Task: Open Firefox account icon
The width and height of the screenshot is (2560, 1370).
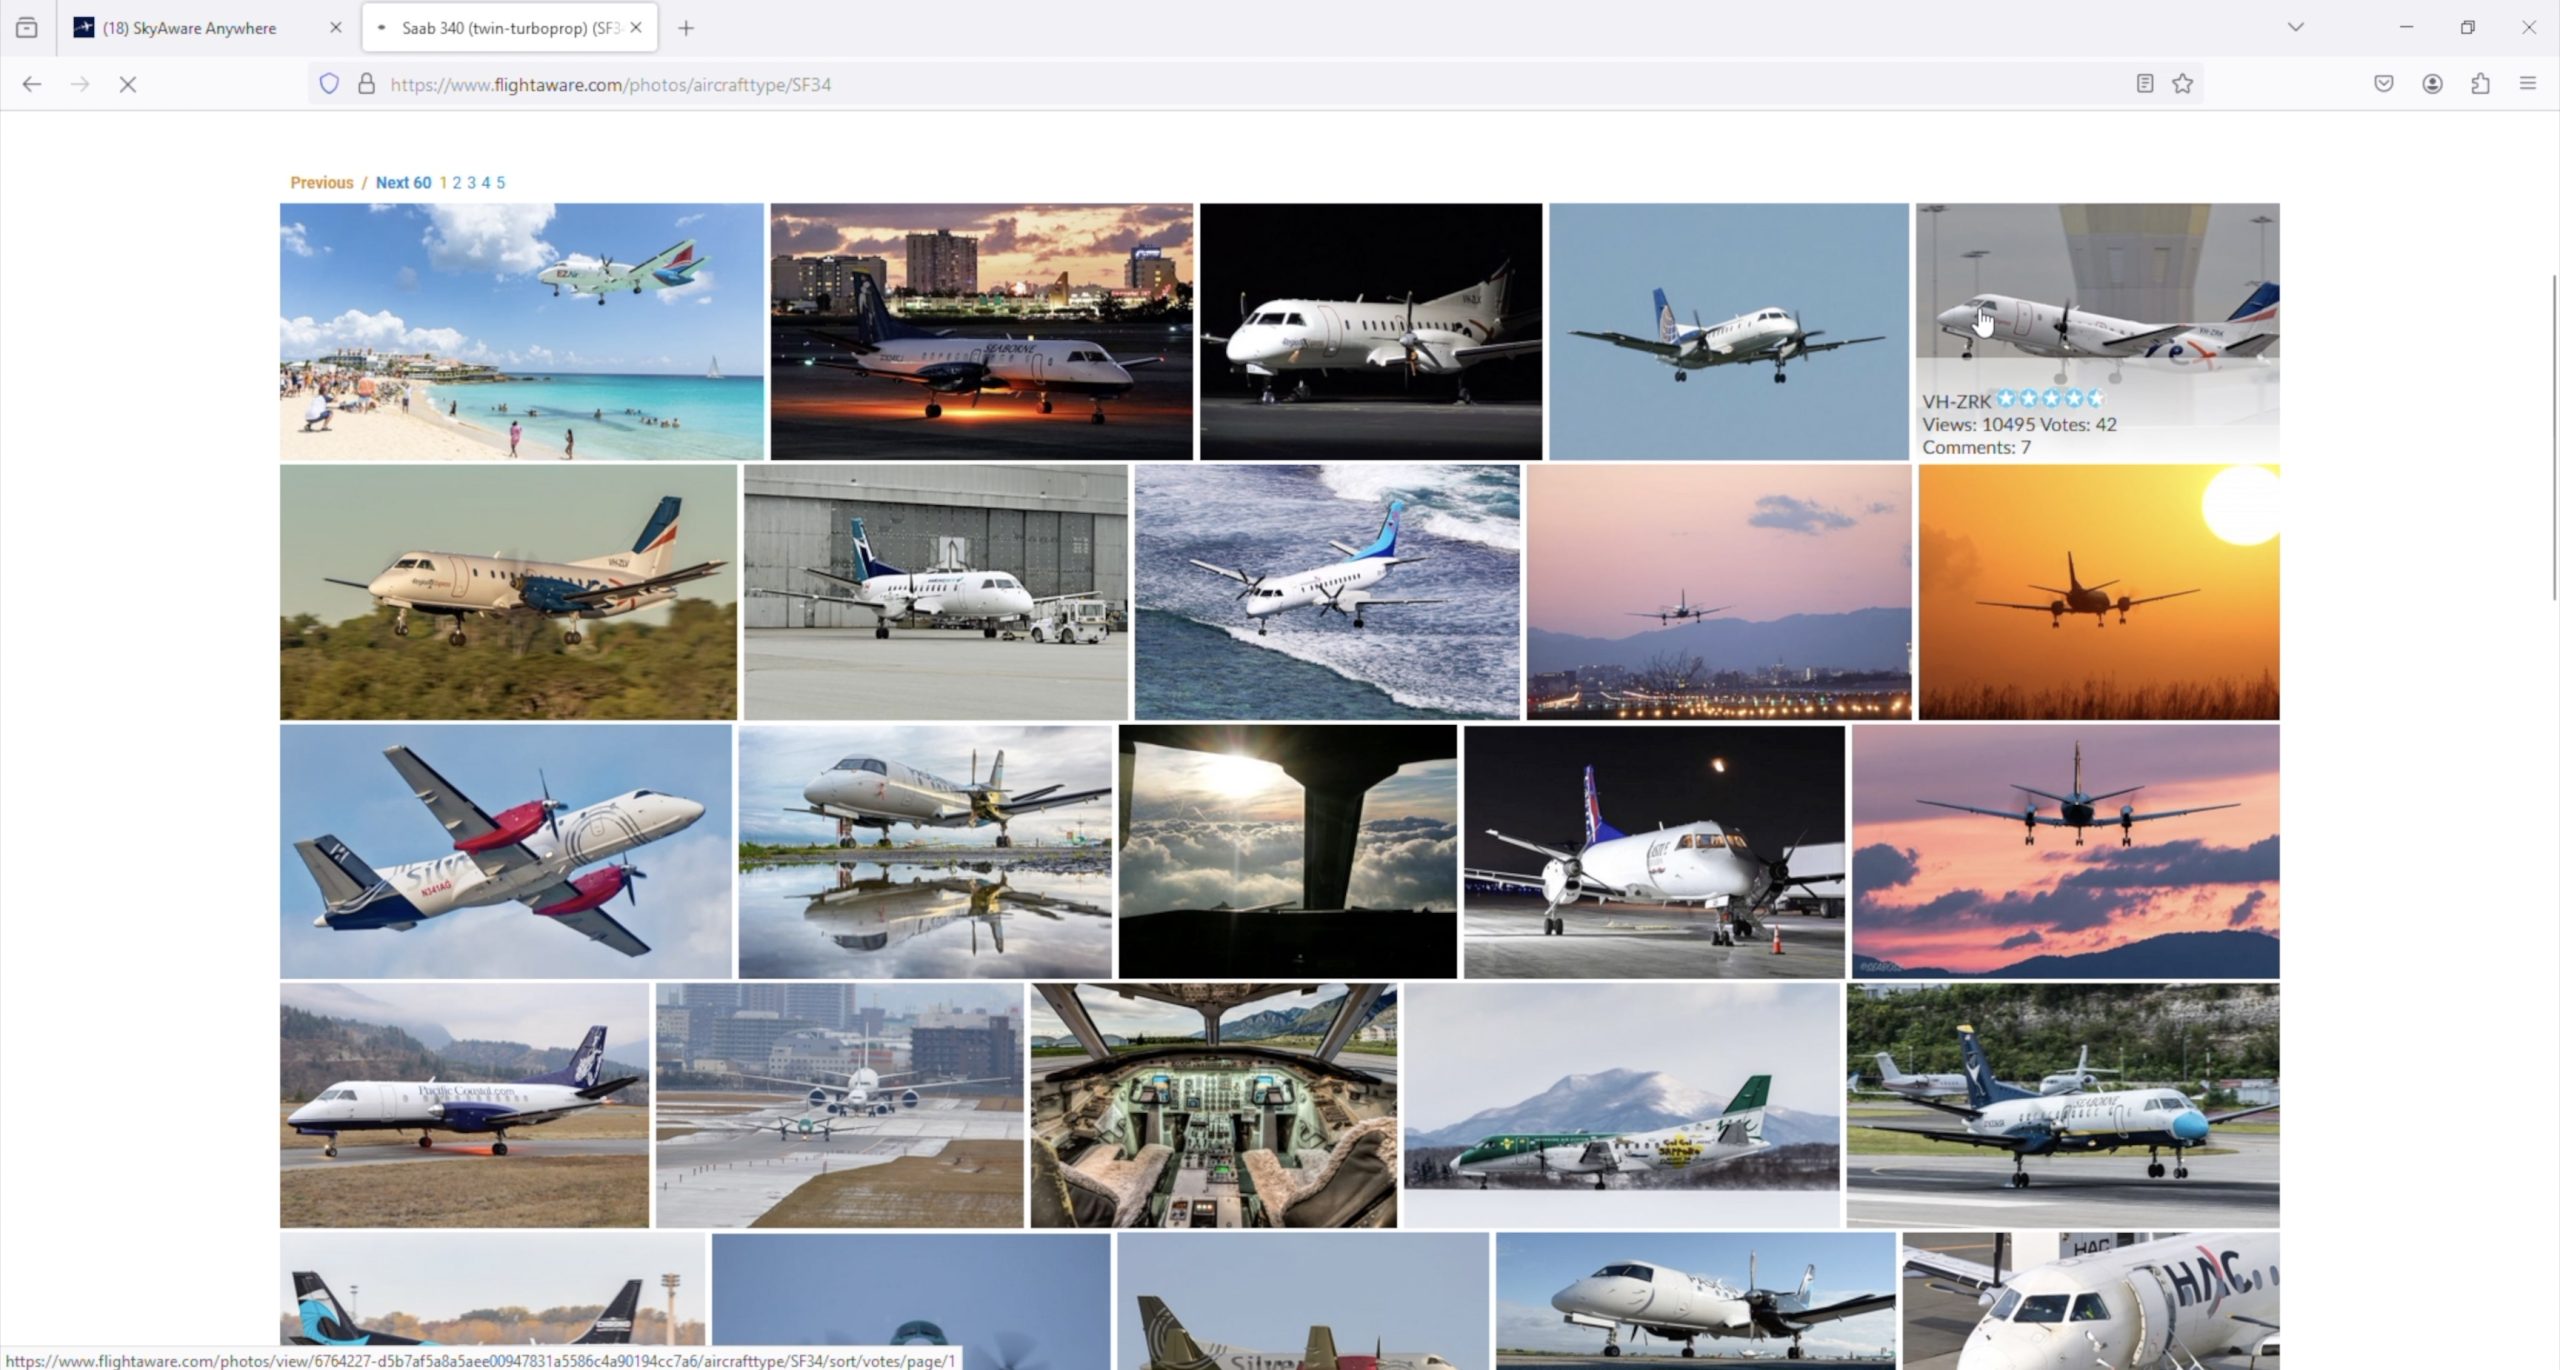Action: 2432,84
